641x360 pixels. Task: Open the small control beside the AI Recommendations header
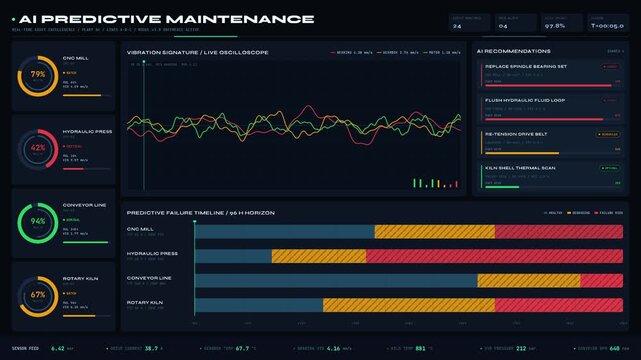pos(616,51)
